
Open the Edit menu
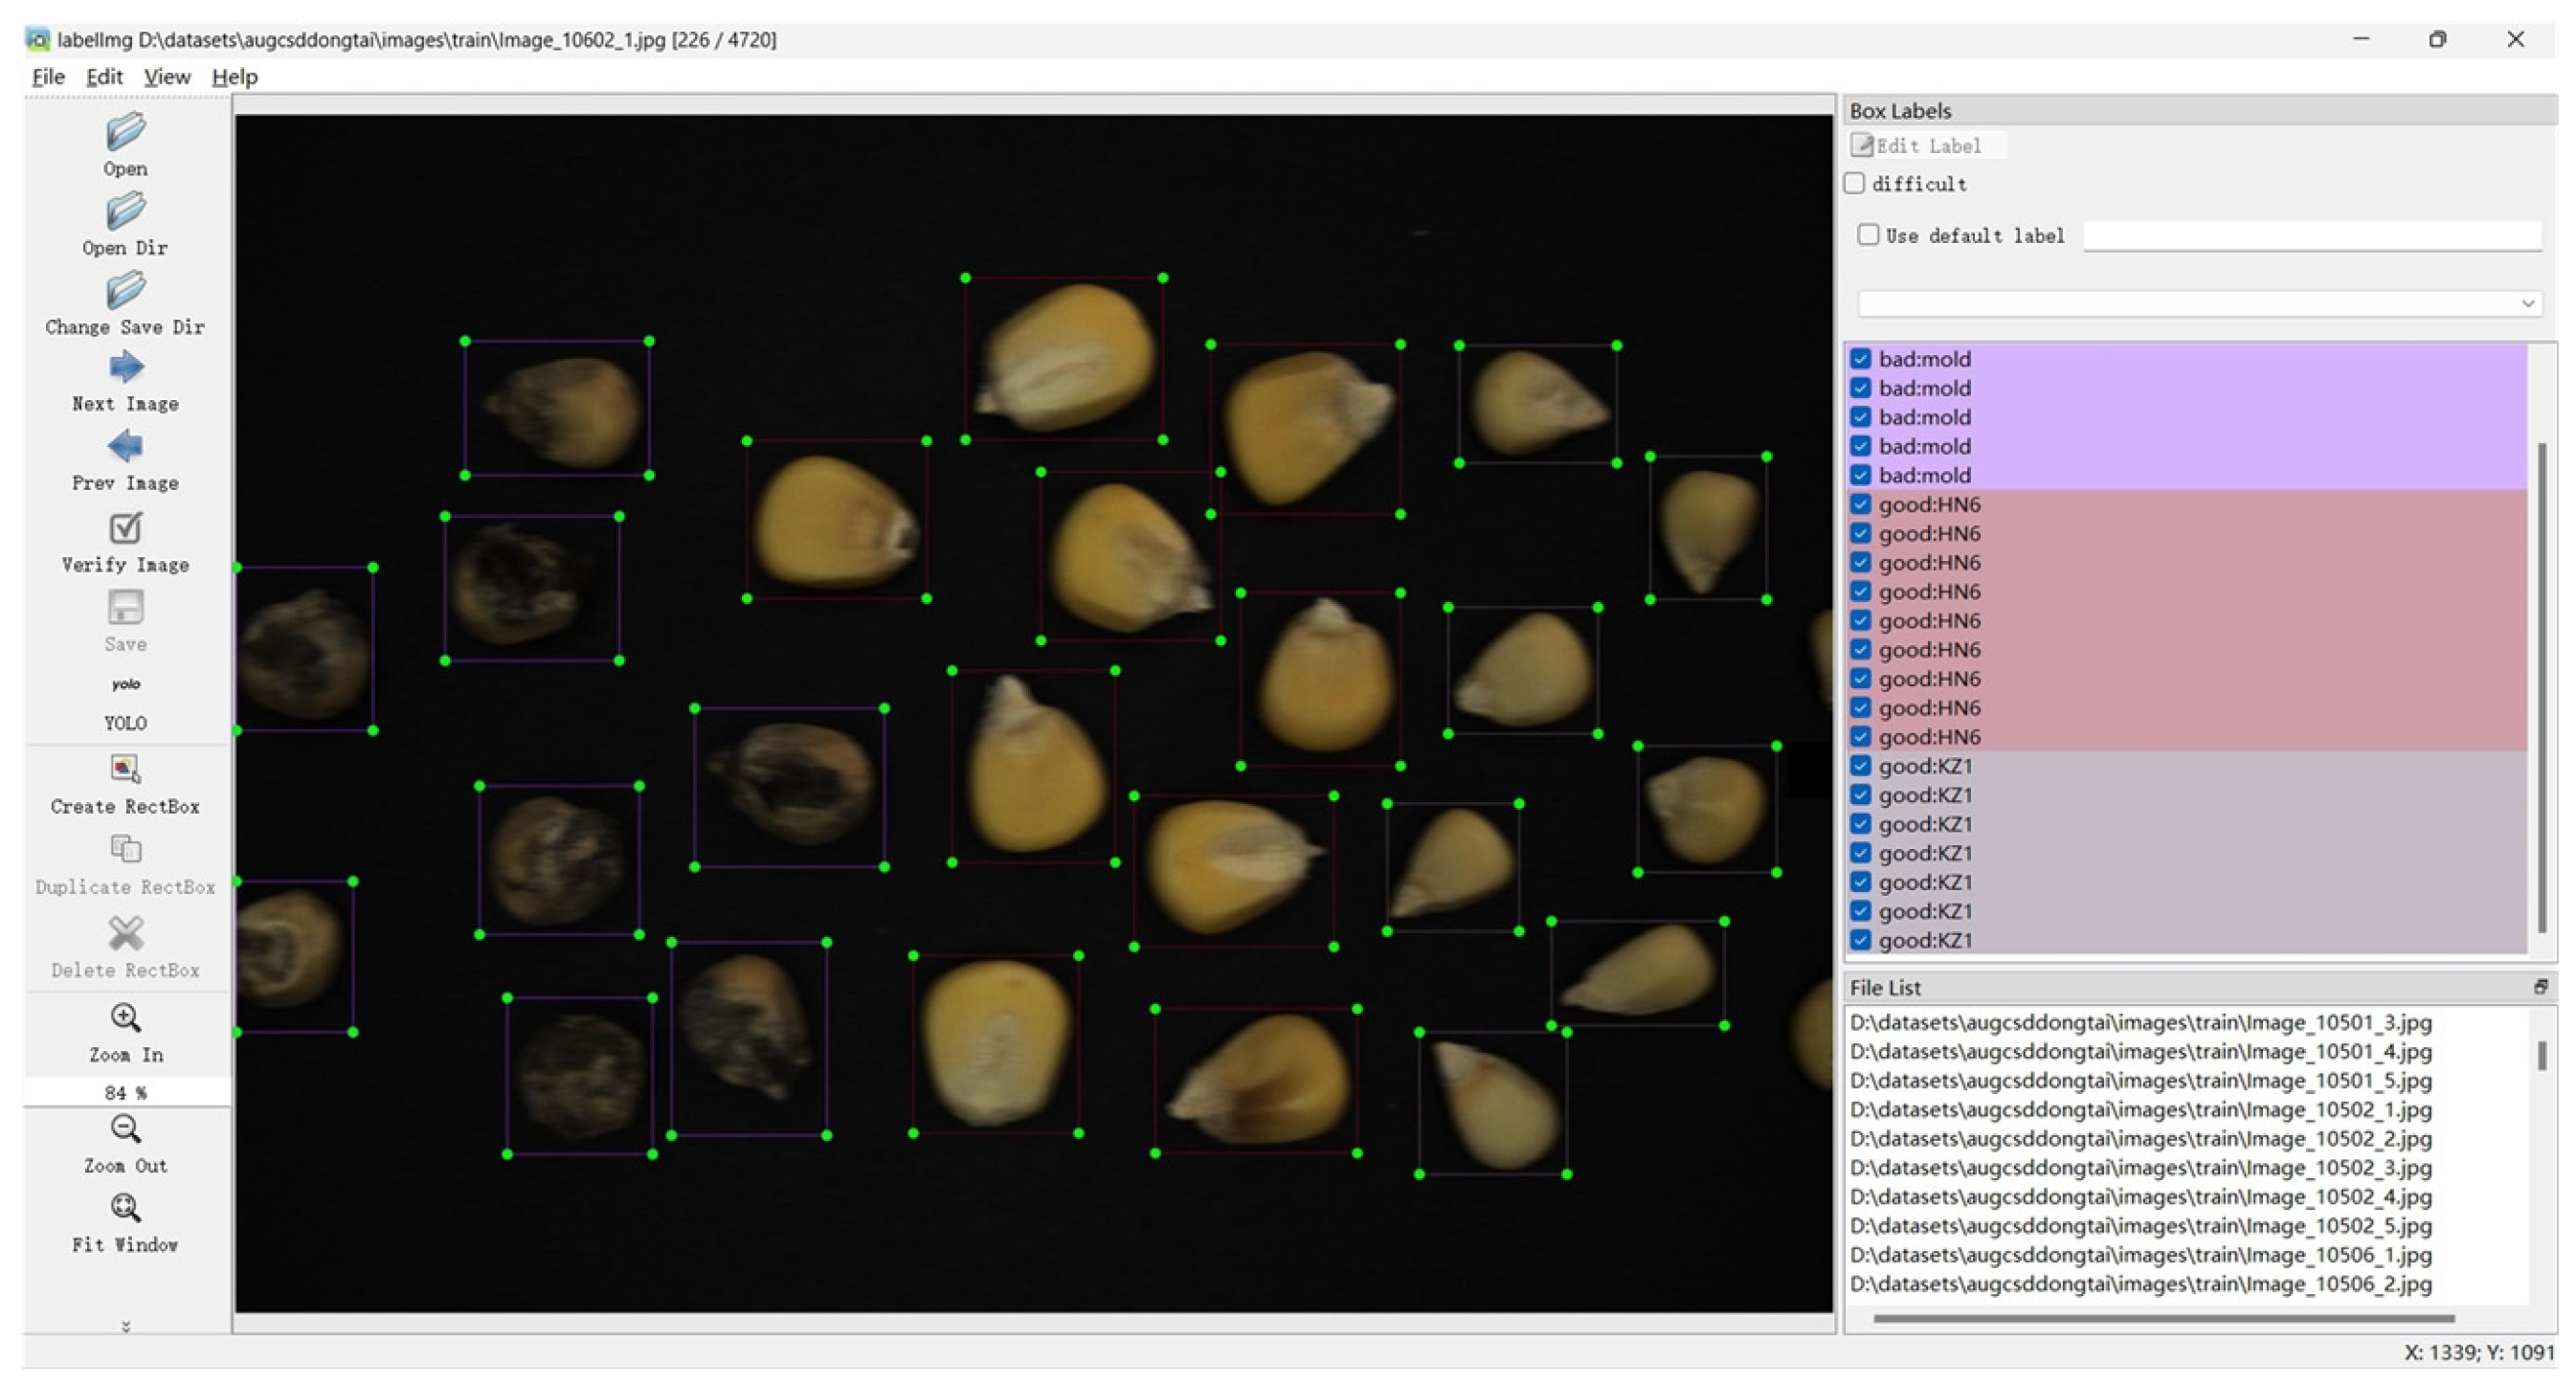[x=104, y=77]
